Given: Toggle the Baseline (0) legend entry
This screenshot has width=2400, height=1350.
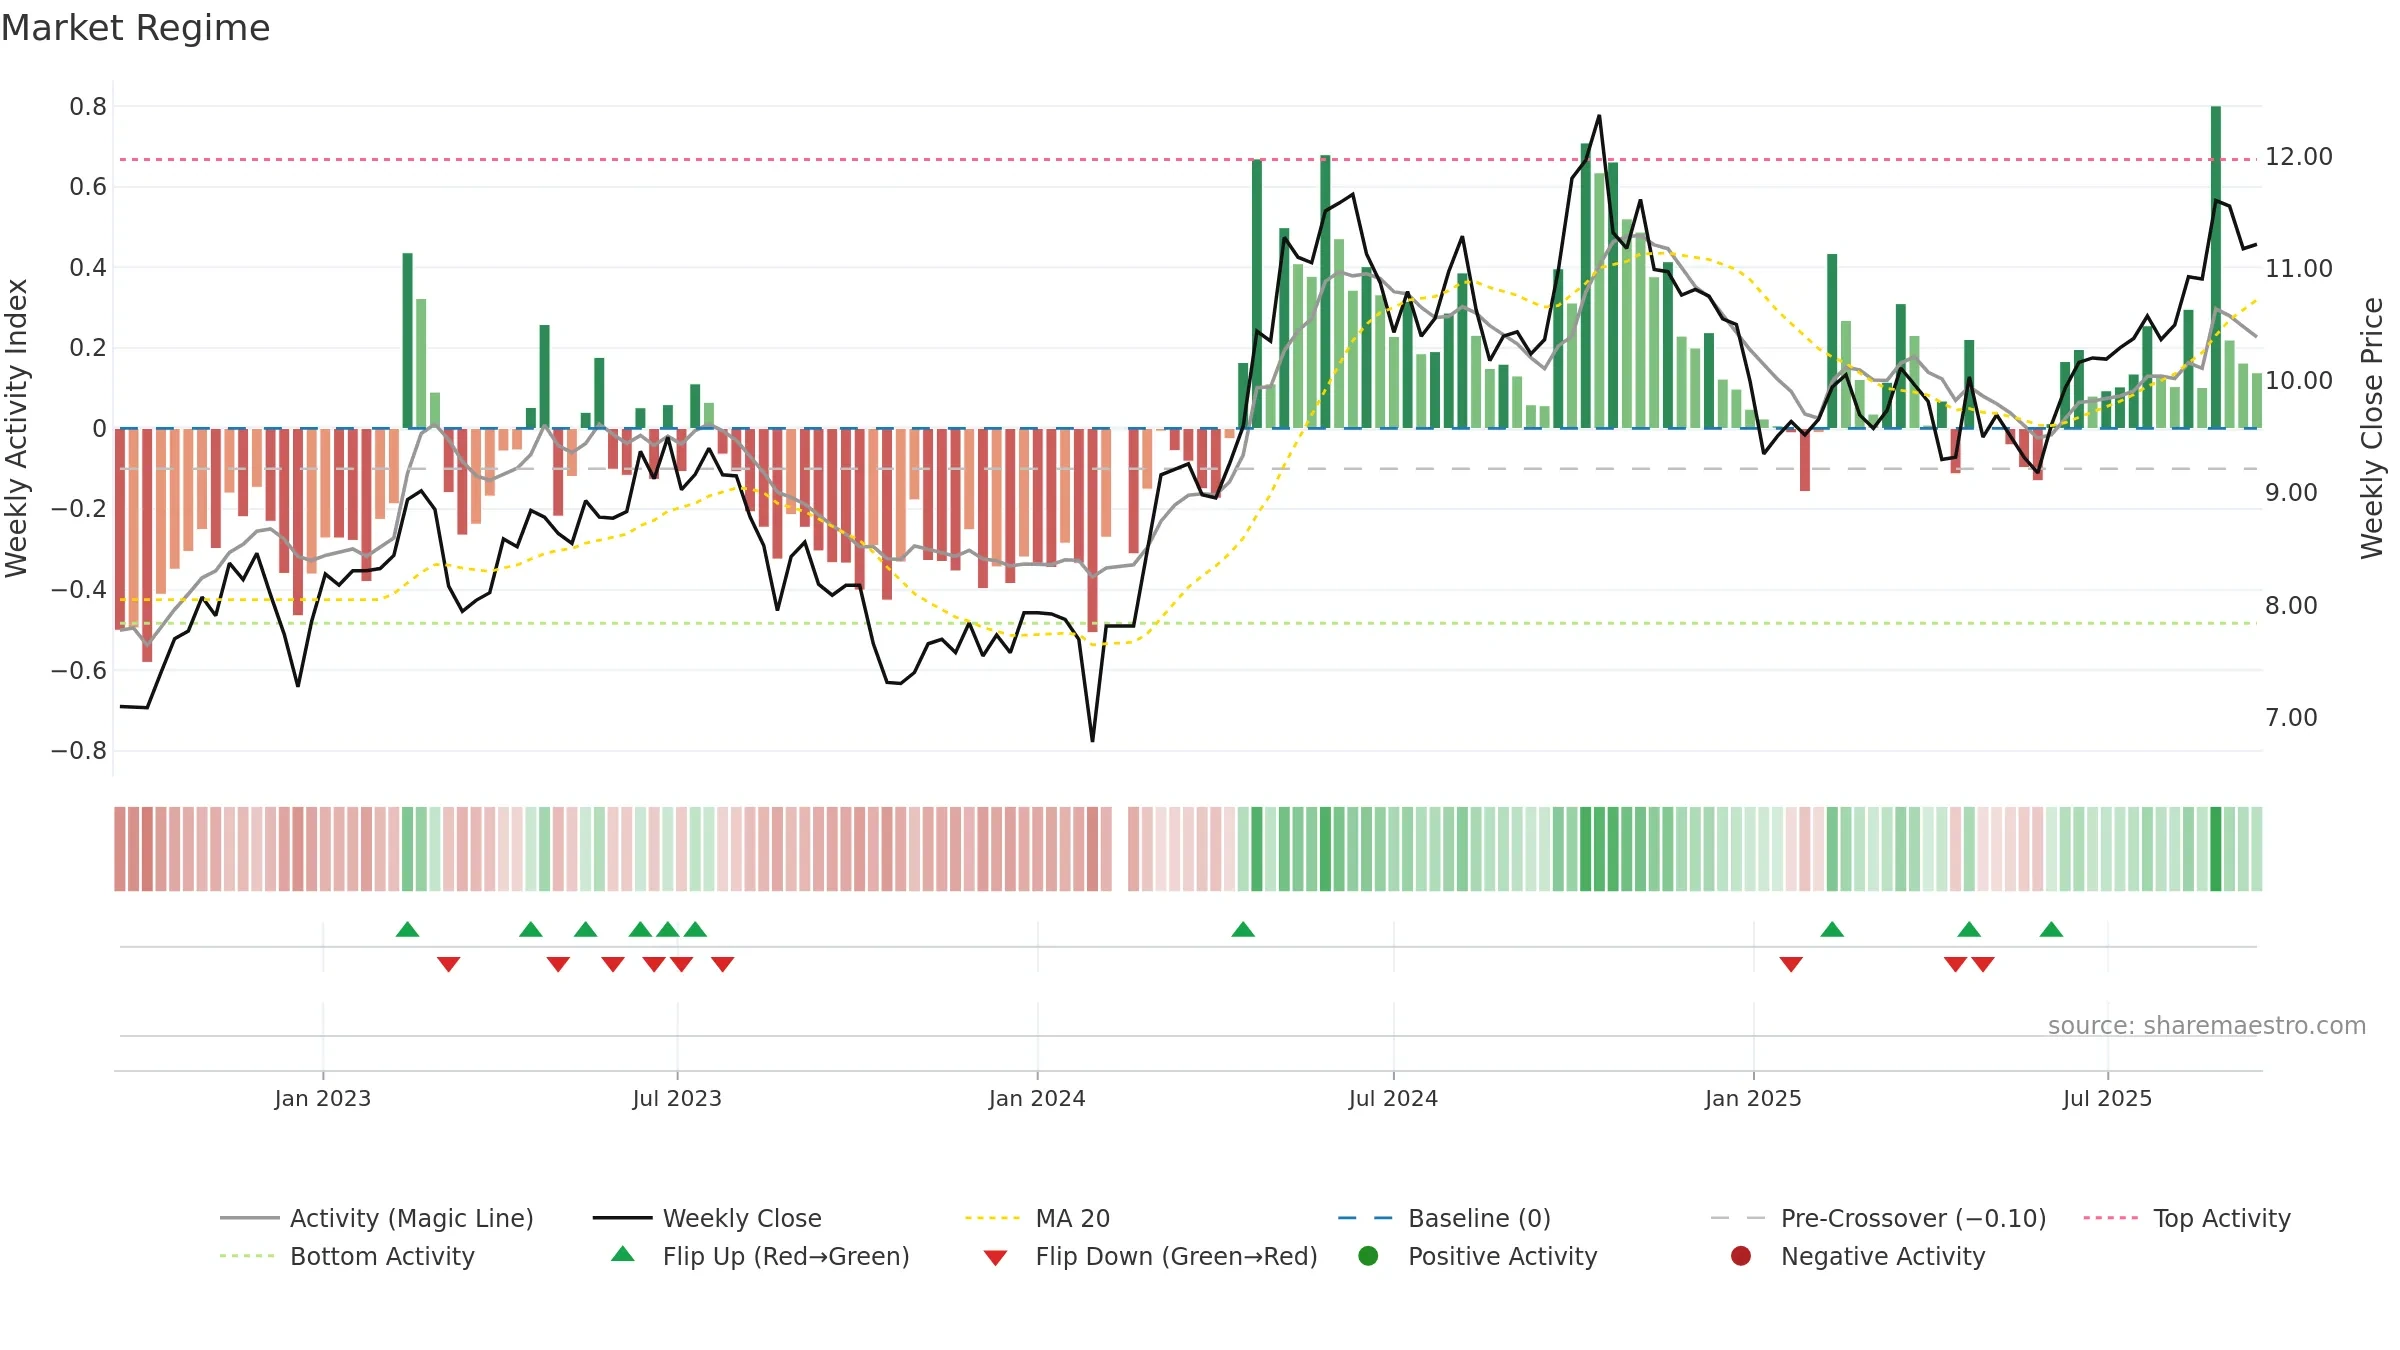Looking at the screenshot, I should [1444, 1218].
